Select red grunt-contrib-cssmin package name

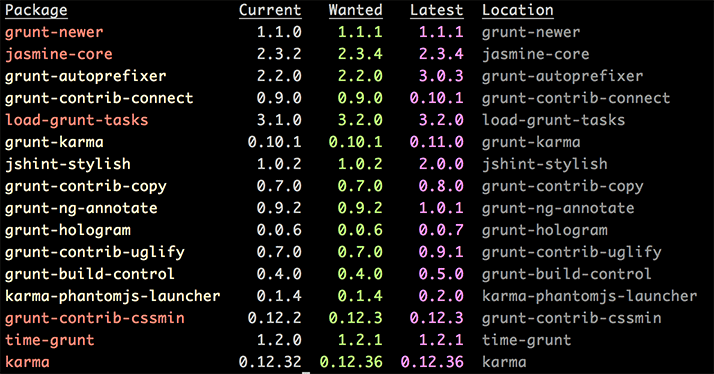[95, 318]
